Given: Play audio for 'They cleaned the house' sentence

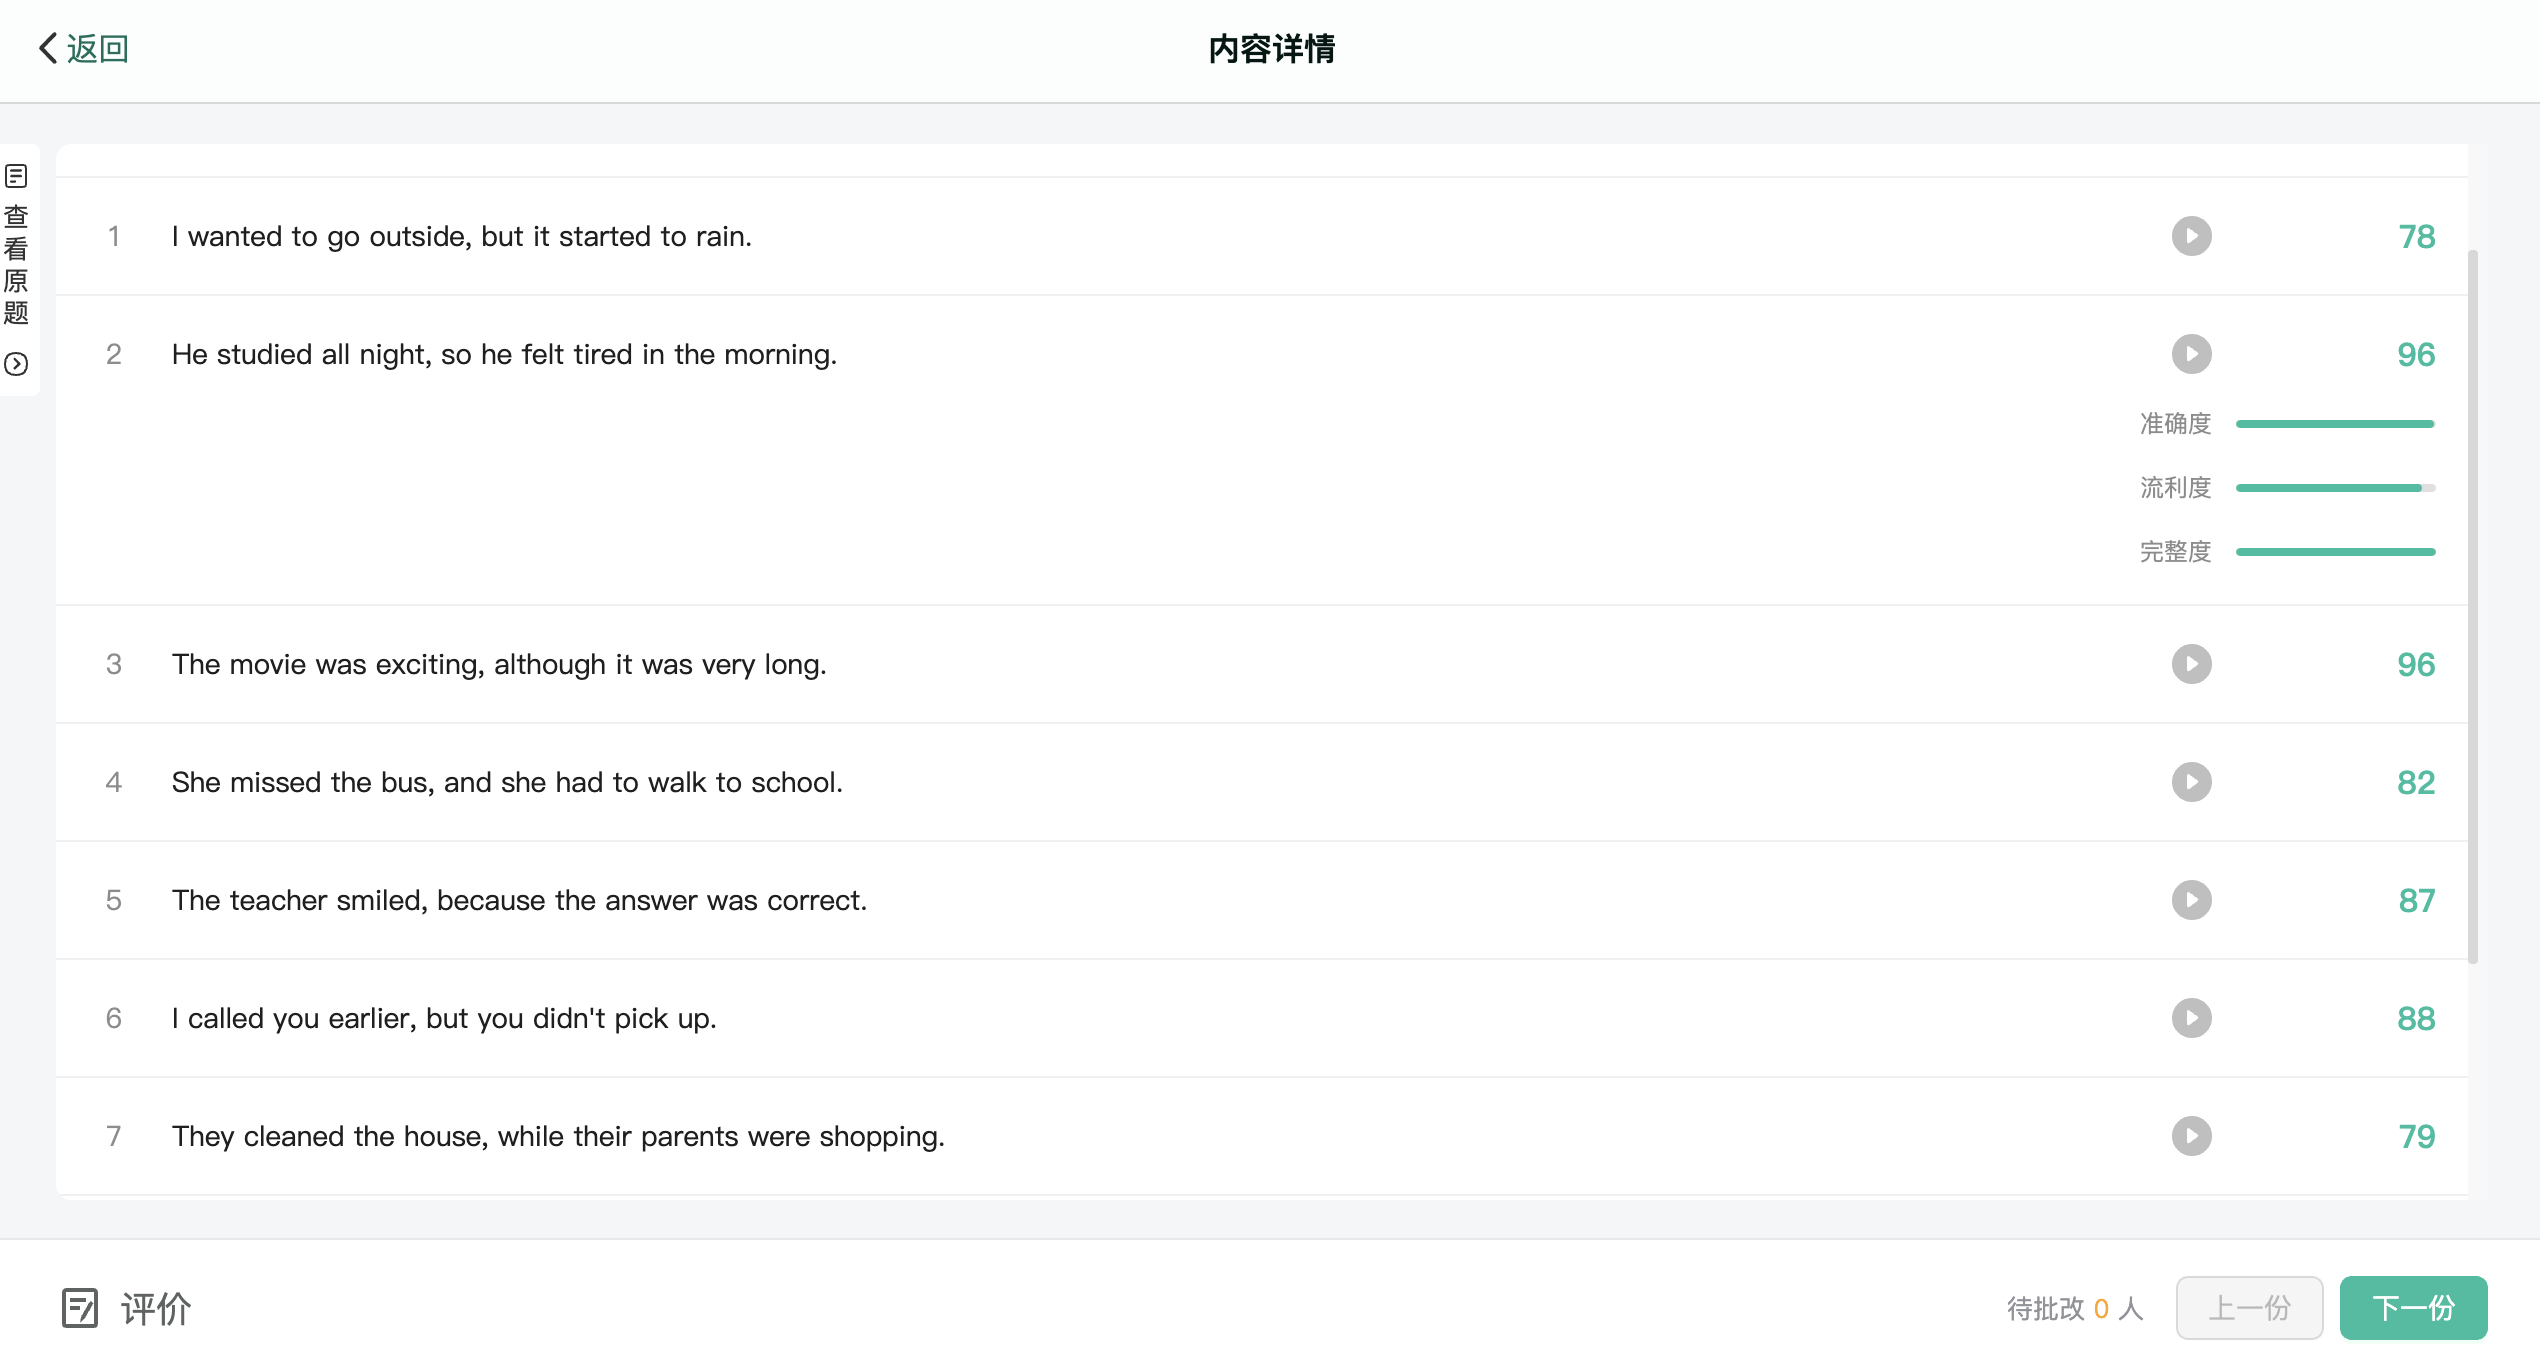Looking at the screenshot, I should (x=2191, y=1136).
